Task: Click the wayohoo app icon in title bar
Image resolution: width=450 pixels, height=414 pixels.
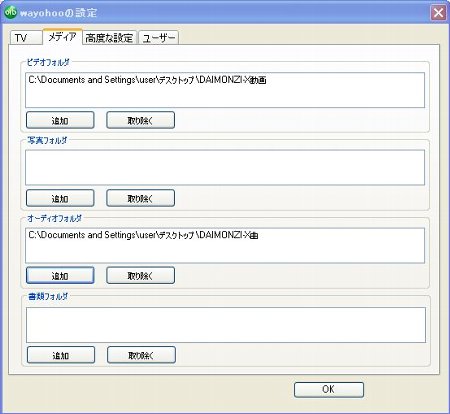Action: [10, 12]
